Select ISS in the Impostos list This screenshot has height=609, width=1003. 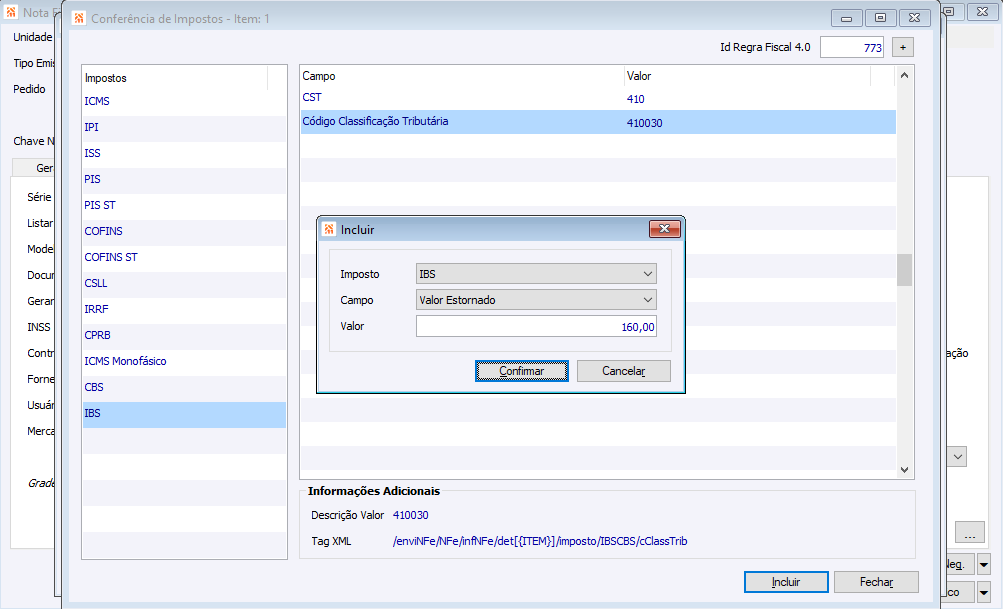(x=184, y=154)
